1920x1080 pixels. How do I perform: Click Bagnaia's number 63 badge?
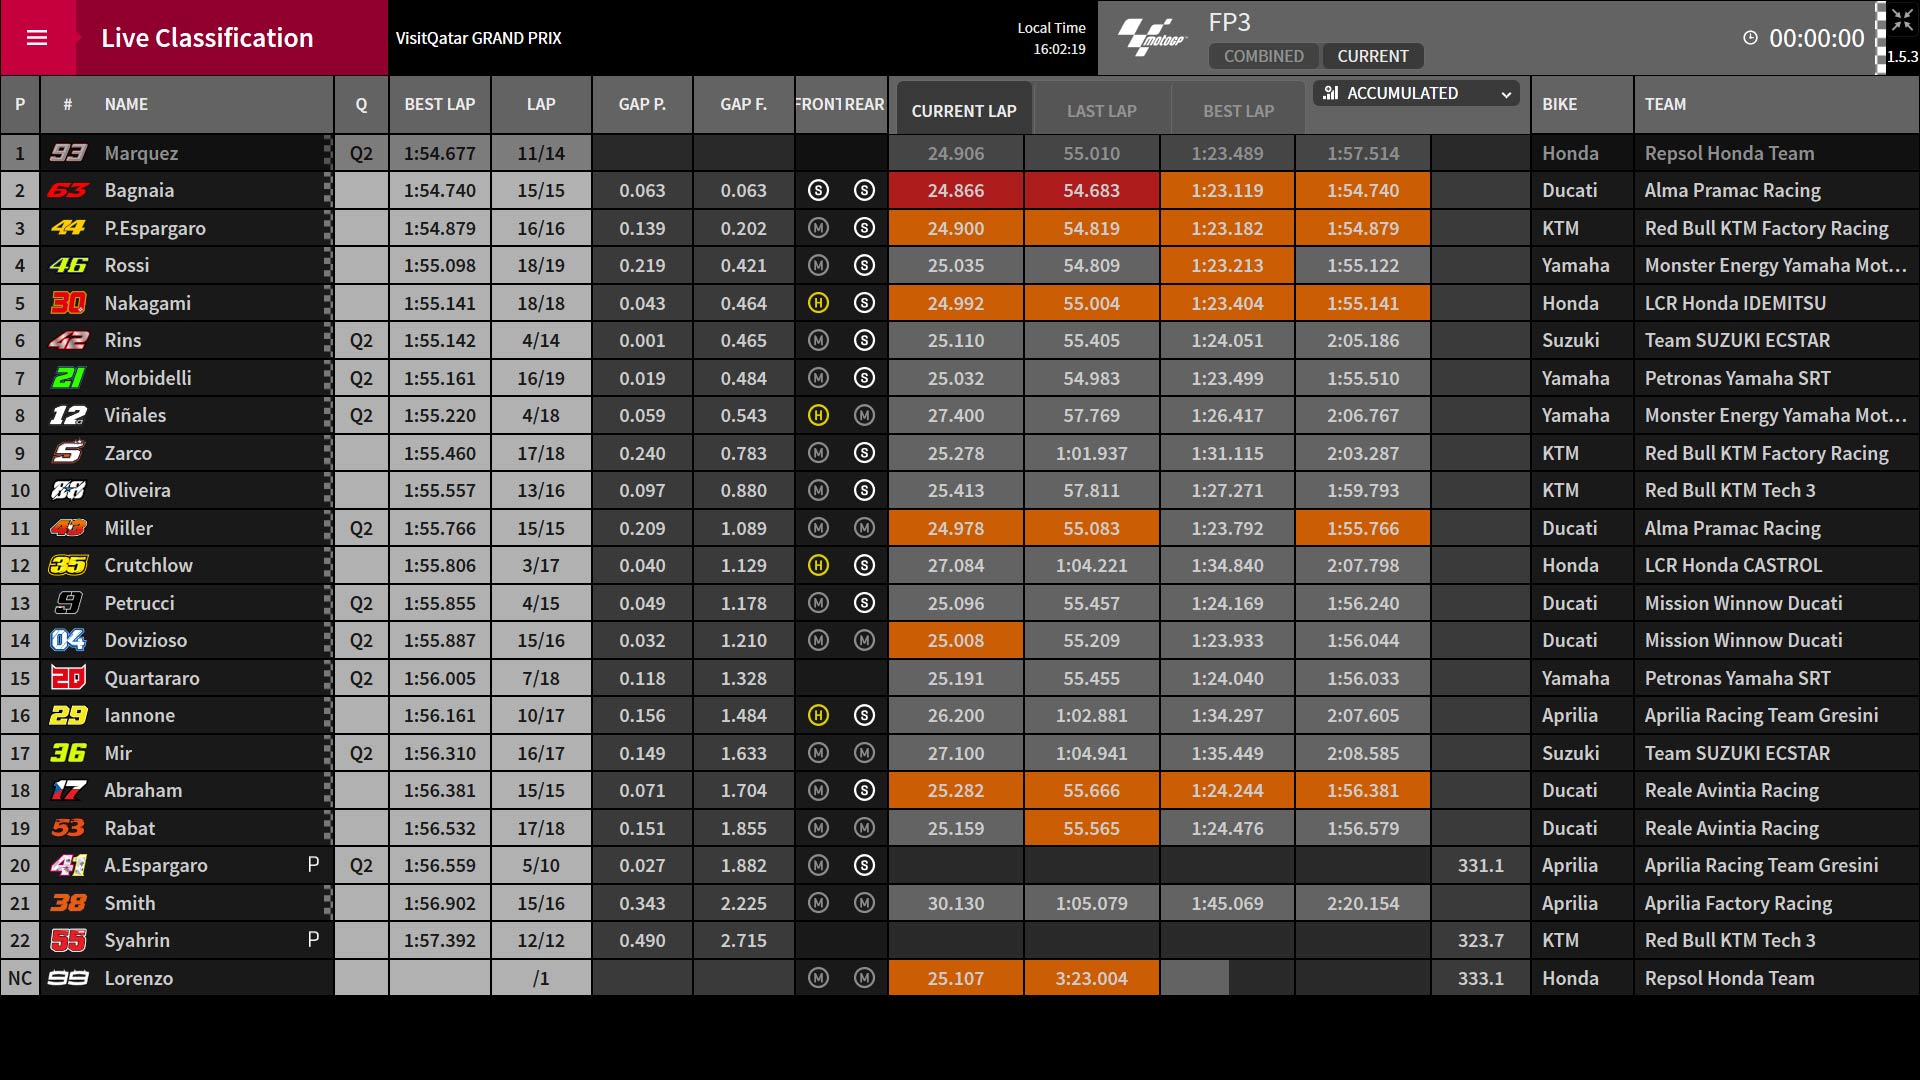click(68, 190)
